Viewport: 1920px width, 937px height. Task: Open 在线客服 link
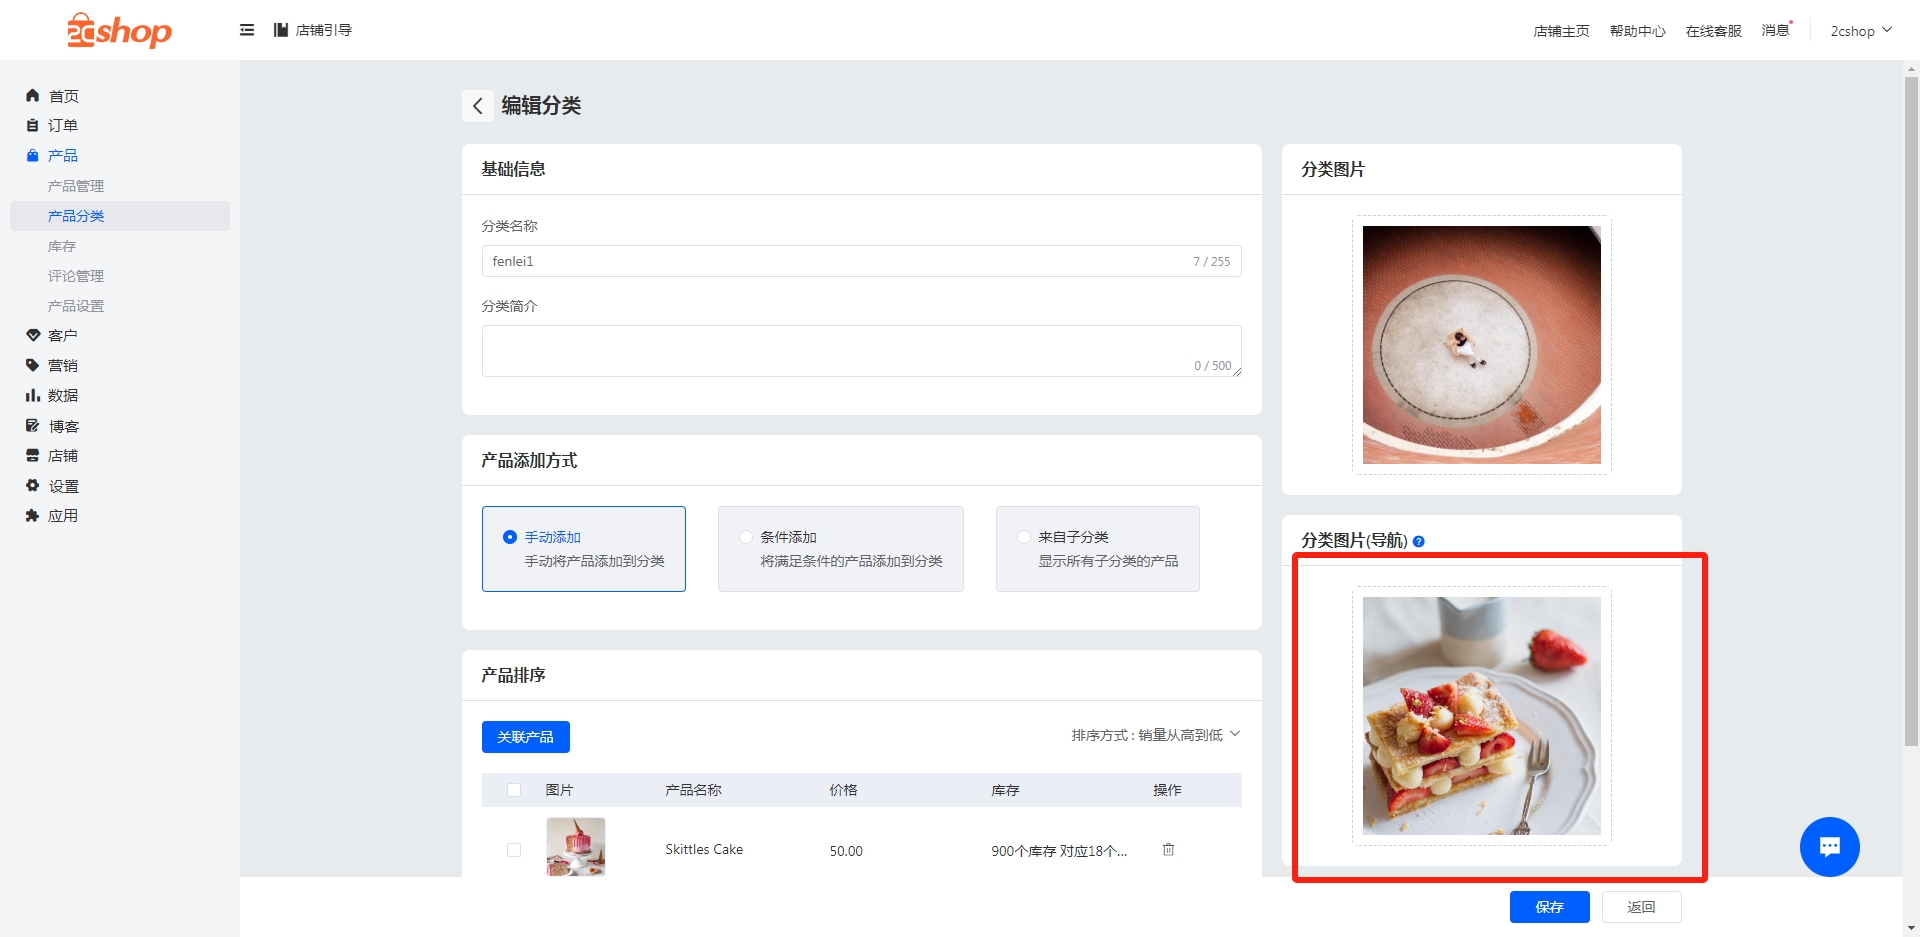pos(1714,31)
